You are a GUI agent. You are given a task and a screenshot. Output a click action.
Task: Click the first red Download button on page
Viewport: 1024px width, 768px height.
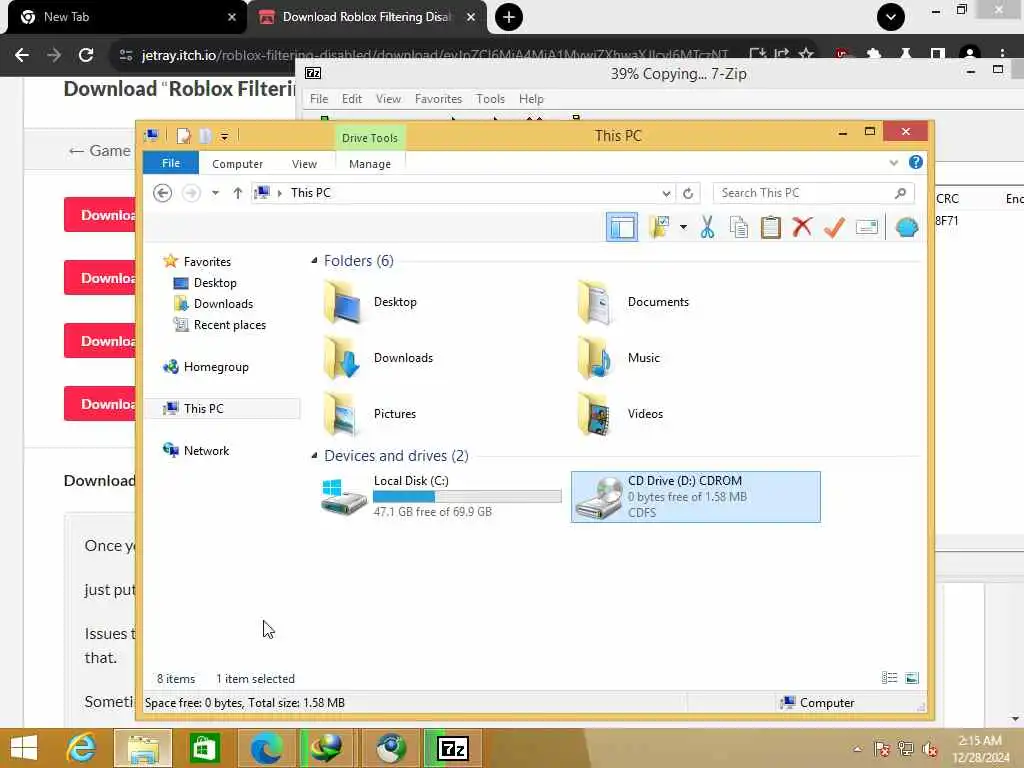(x=100, y=215)
